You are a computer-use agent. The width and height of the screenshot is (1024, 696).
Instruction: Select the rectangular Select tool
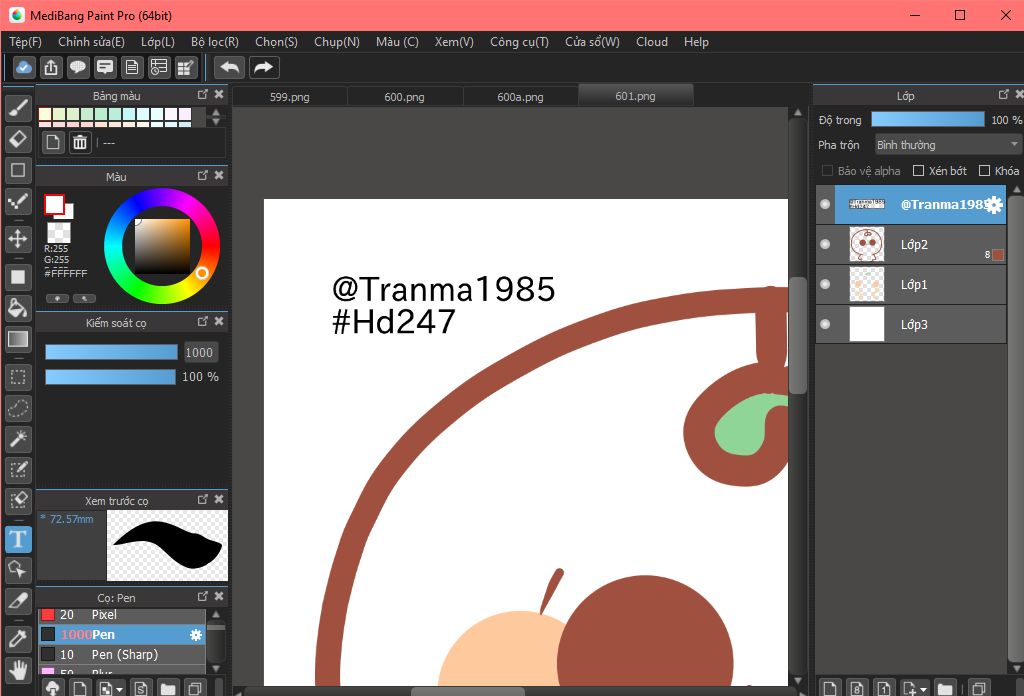pos(18,377)
